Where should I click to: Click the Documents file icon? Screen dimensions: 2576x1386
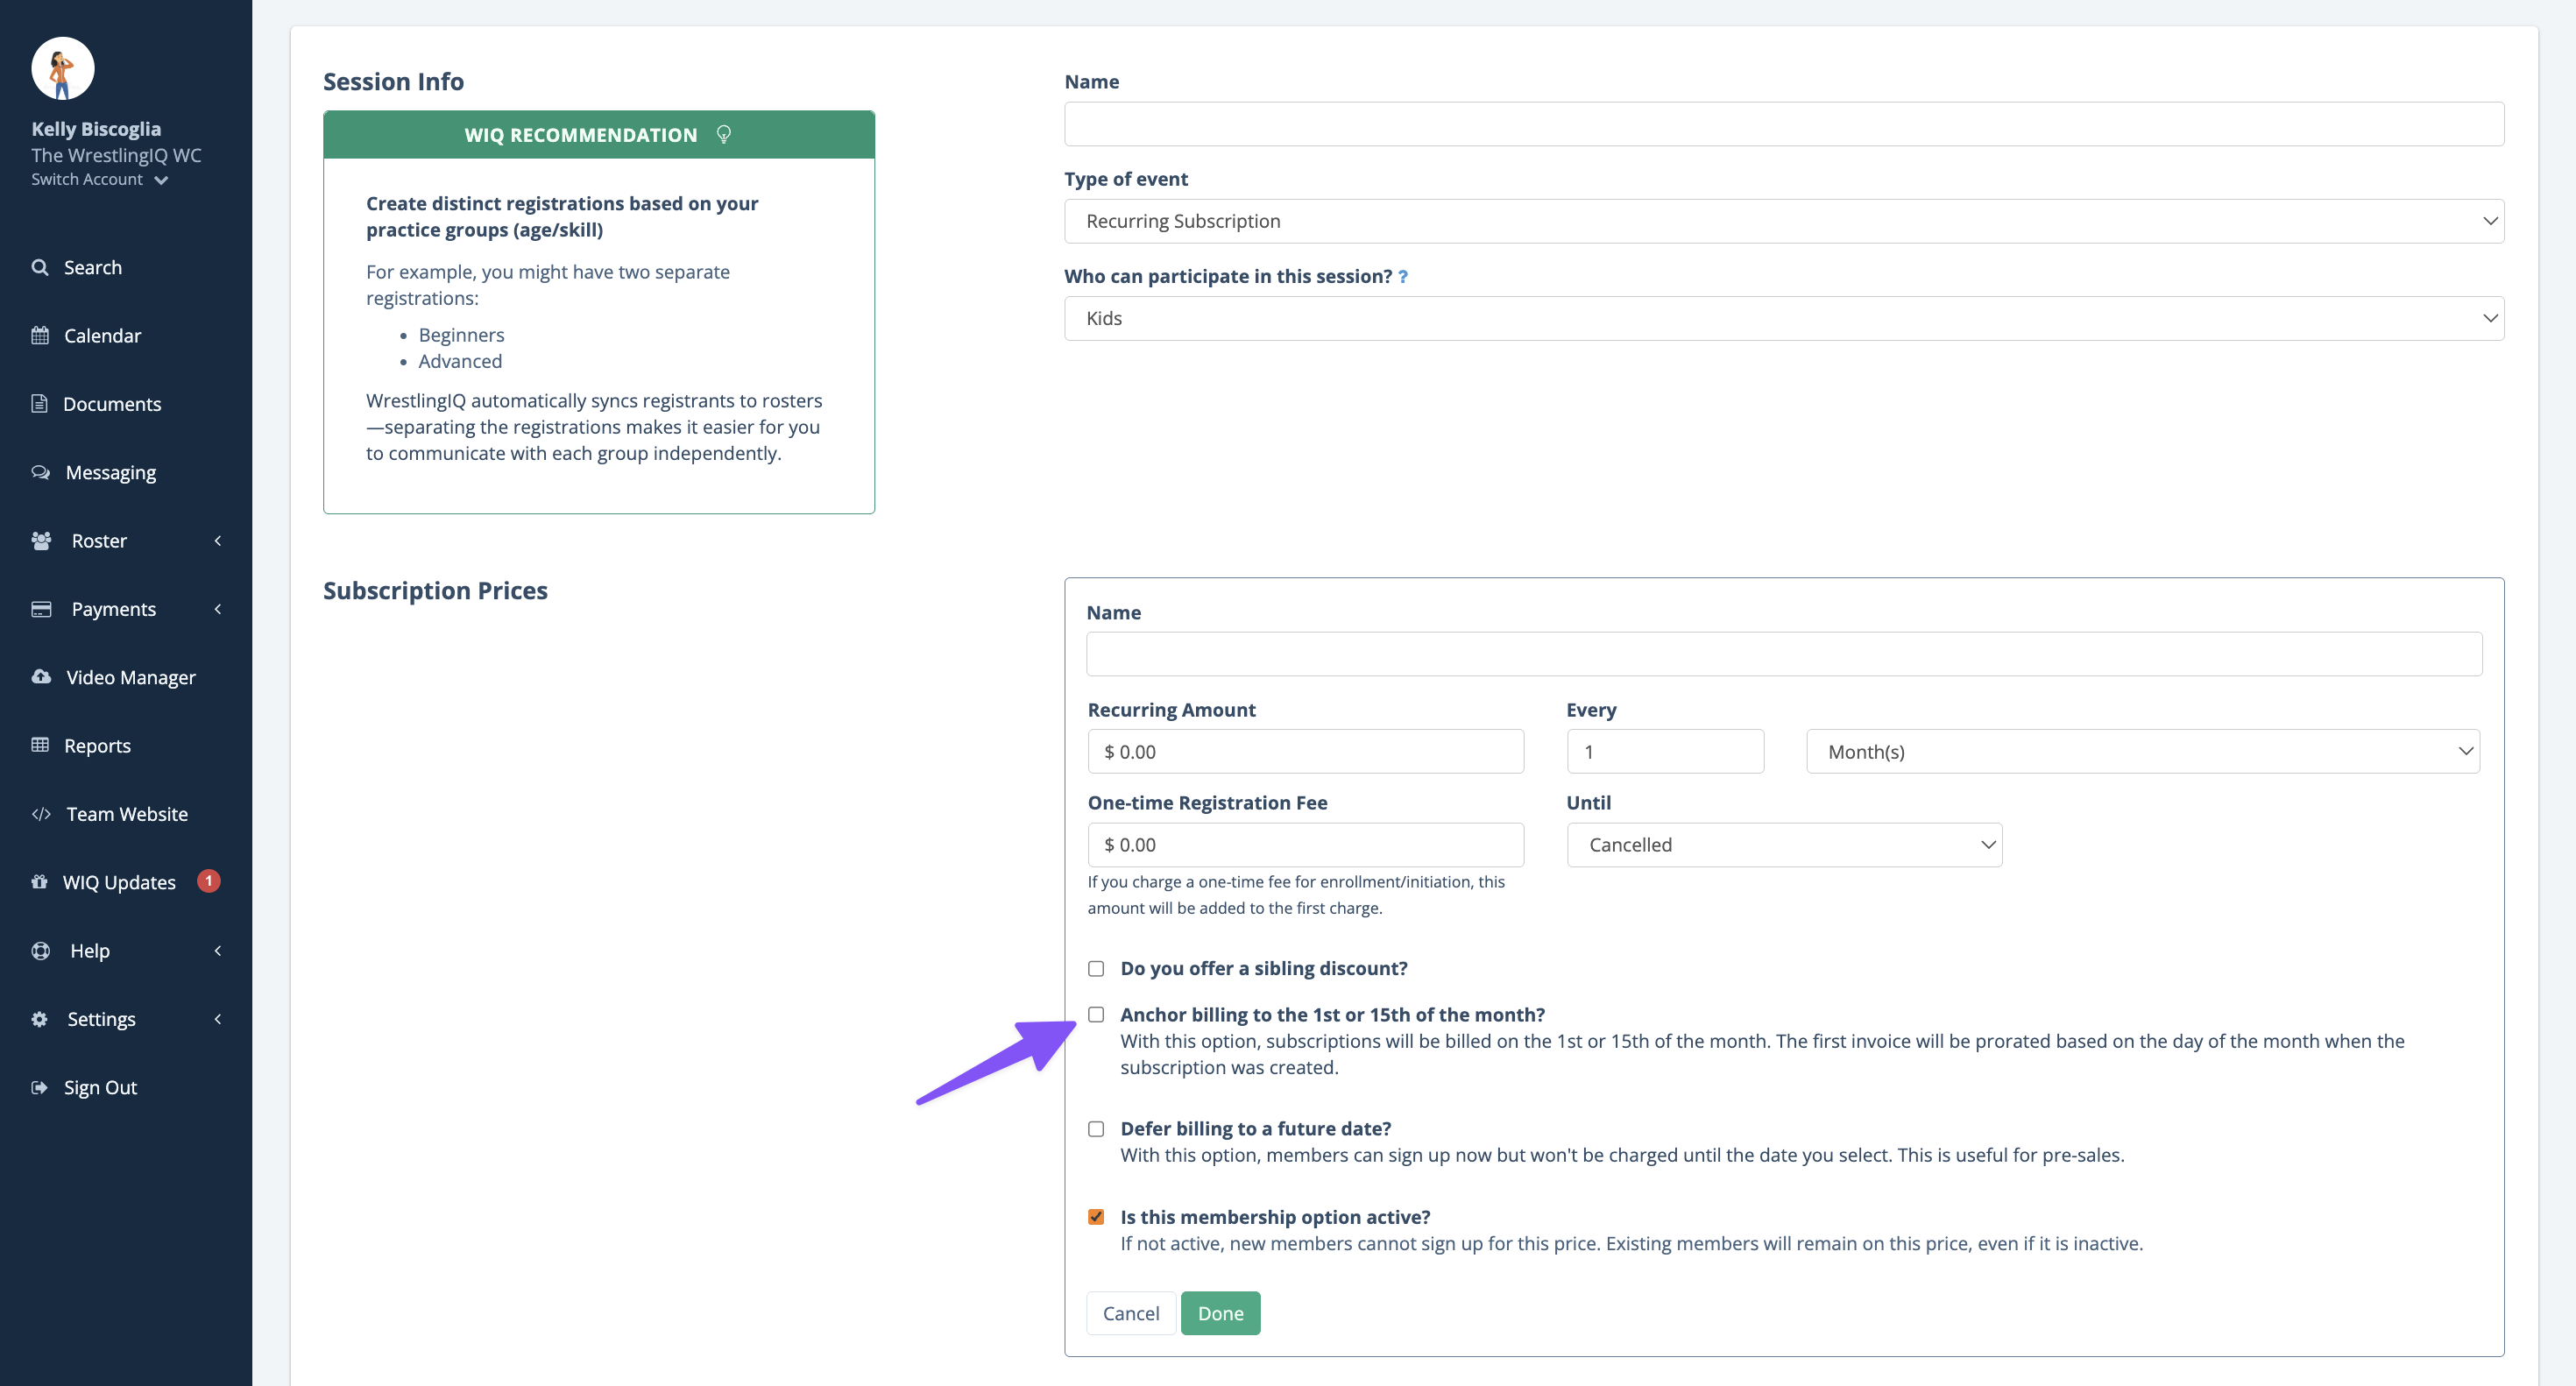pos(40,403)
